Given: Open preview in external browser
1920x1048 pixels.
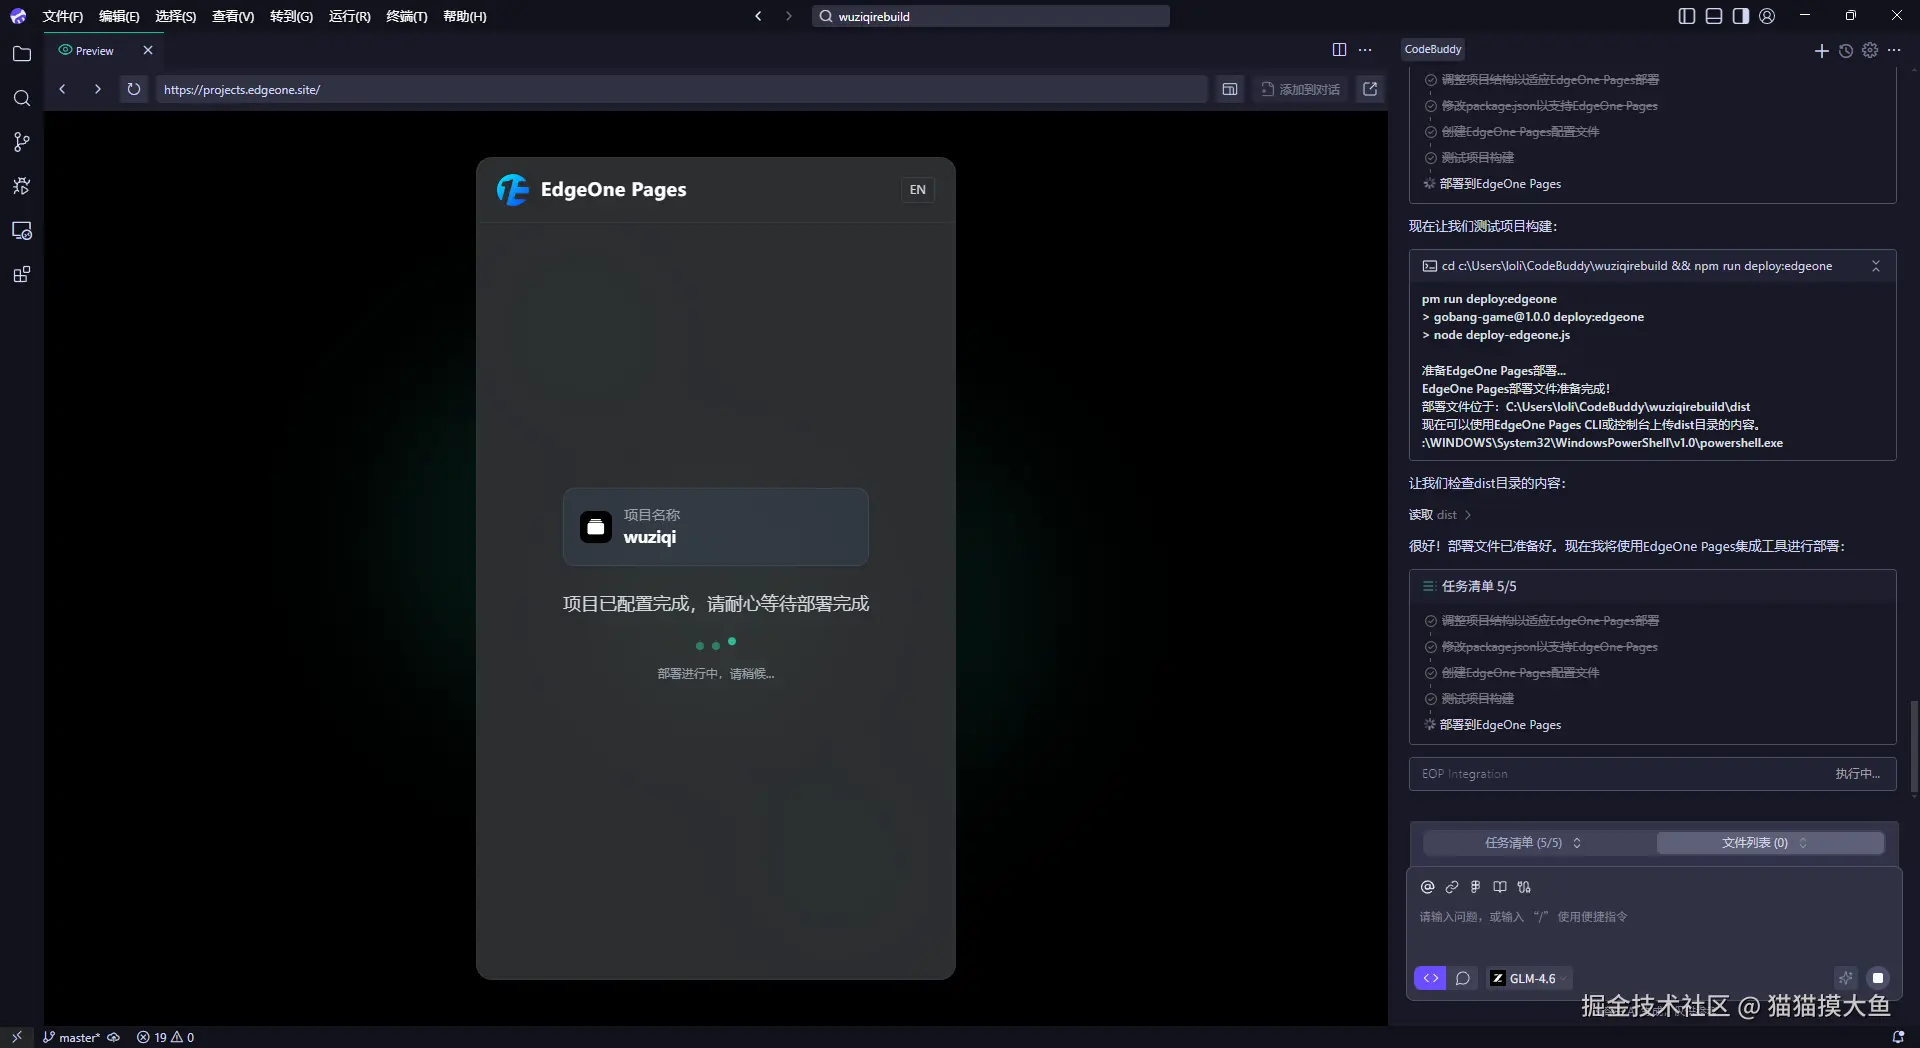Looking at the screenshot, I should 1370,89.
